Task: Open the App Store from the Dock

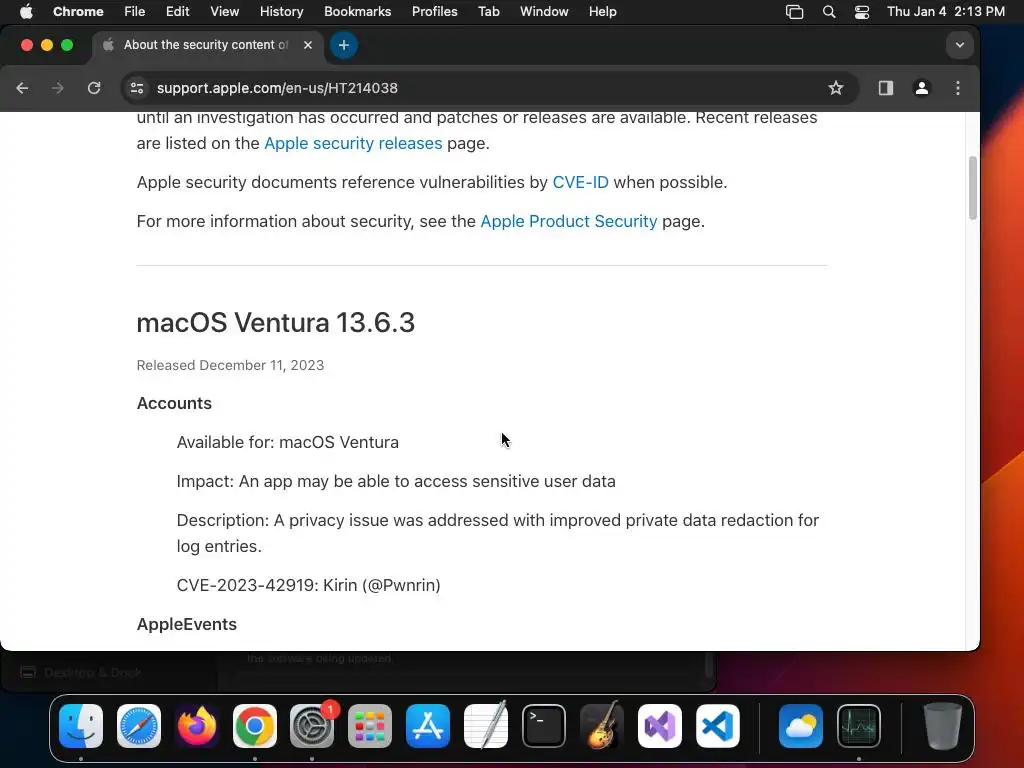Action: (x=428, y=726)
